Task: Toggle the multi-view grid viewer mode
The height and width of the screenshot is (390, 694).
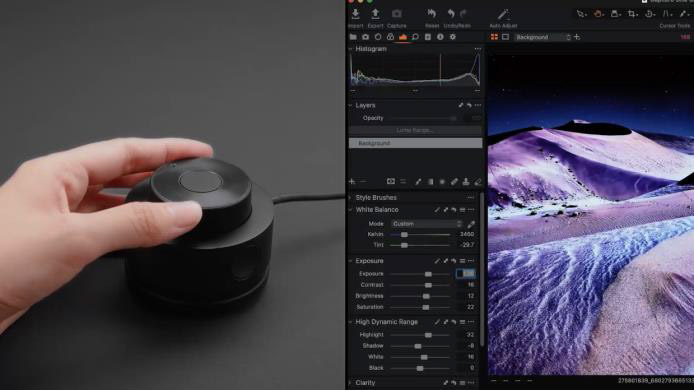Action: (x=494, y=37)
